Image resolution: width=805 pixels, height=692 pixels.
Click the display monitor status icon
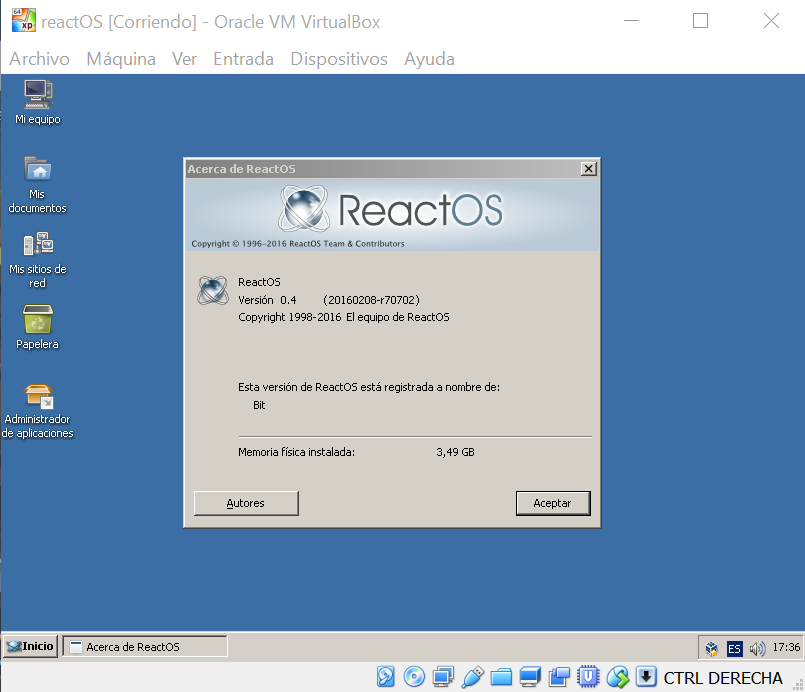[530, 677]
